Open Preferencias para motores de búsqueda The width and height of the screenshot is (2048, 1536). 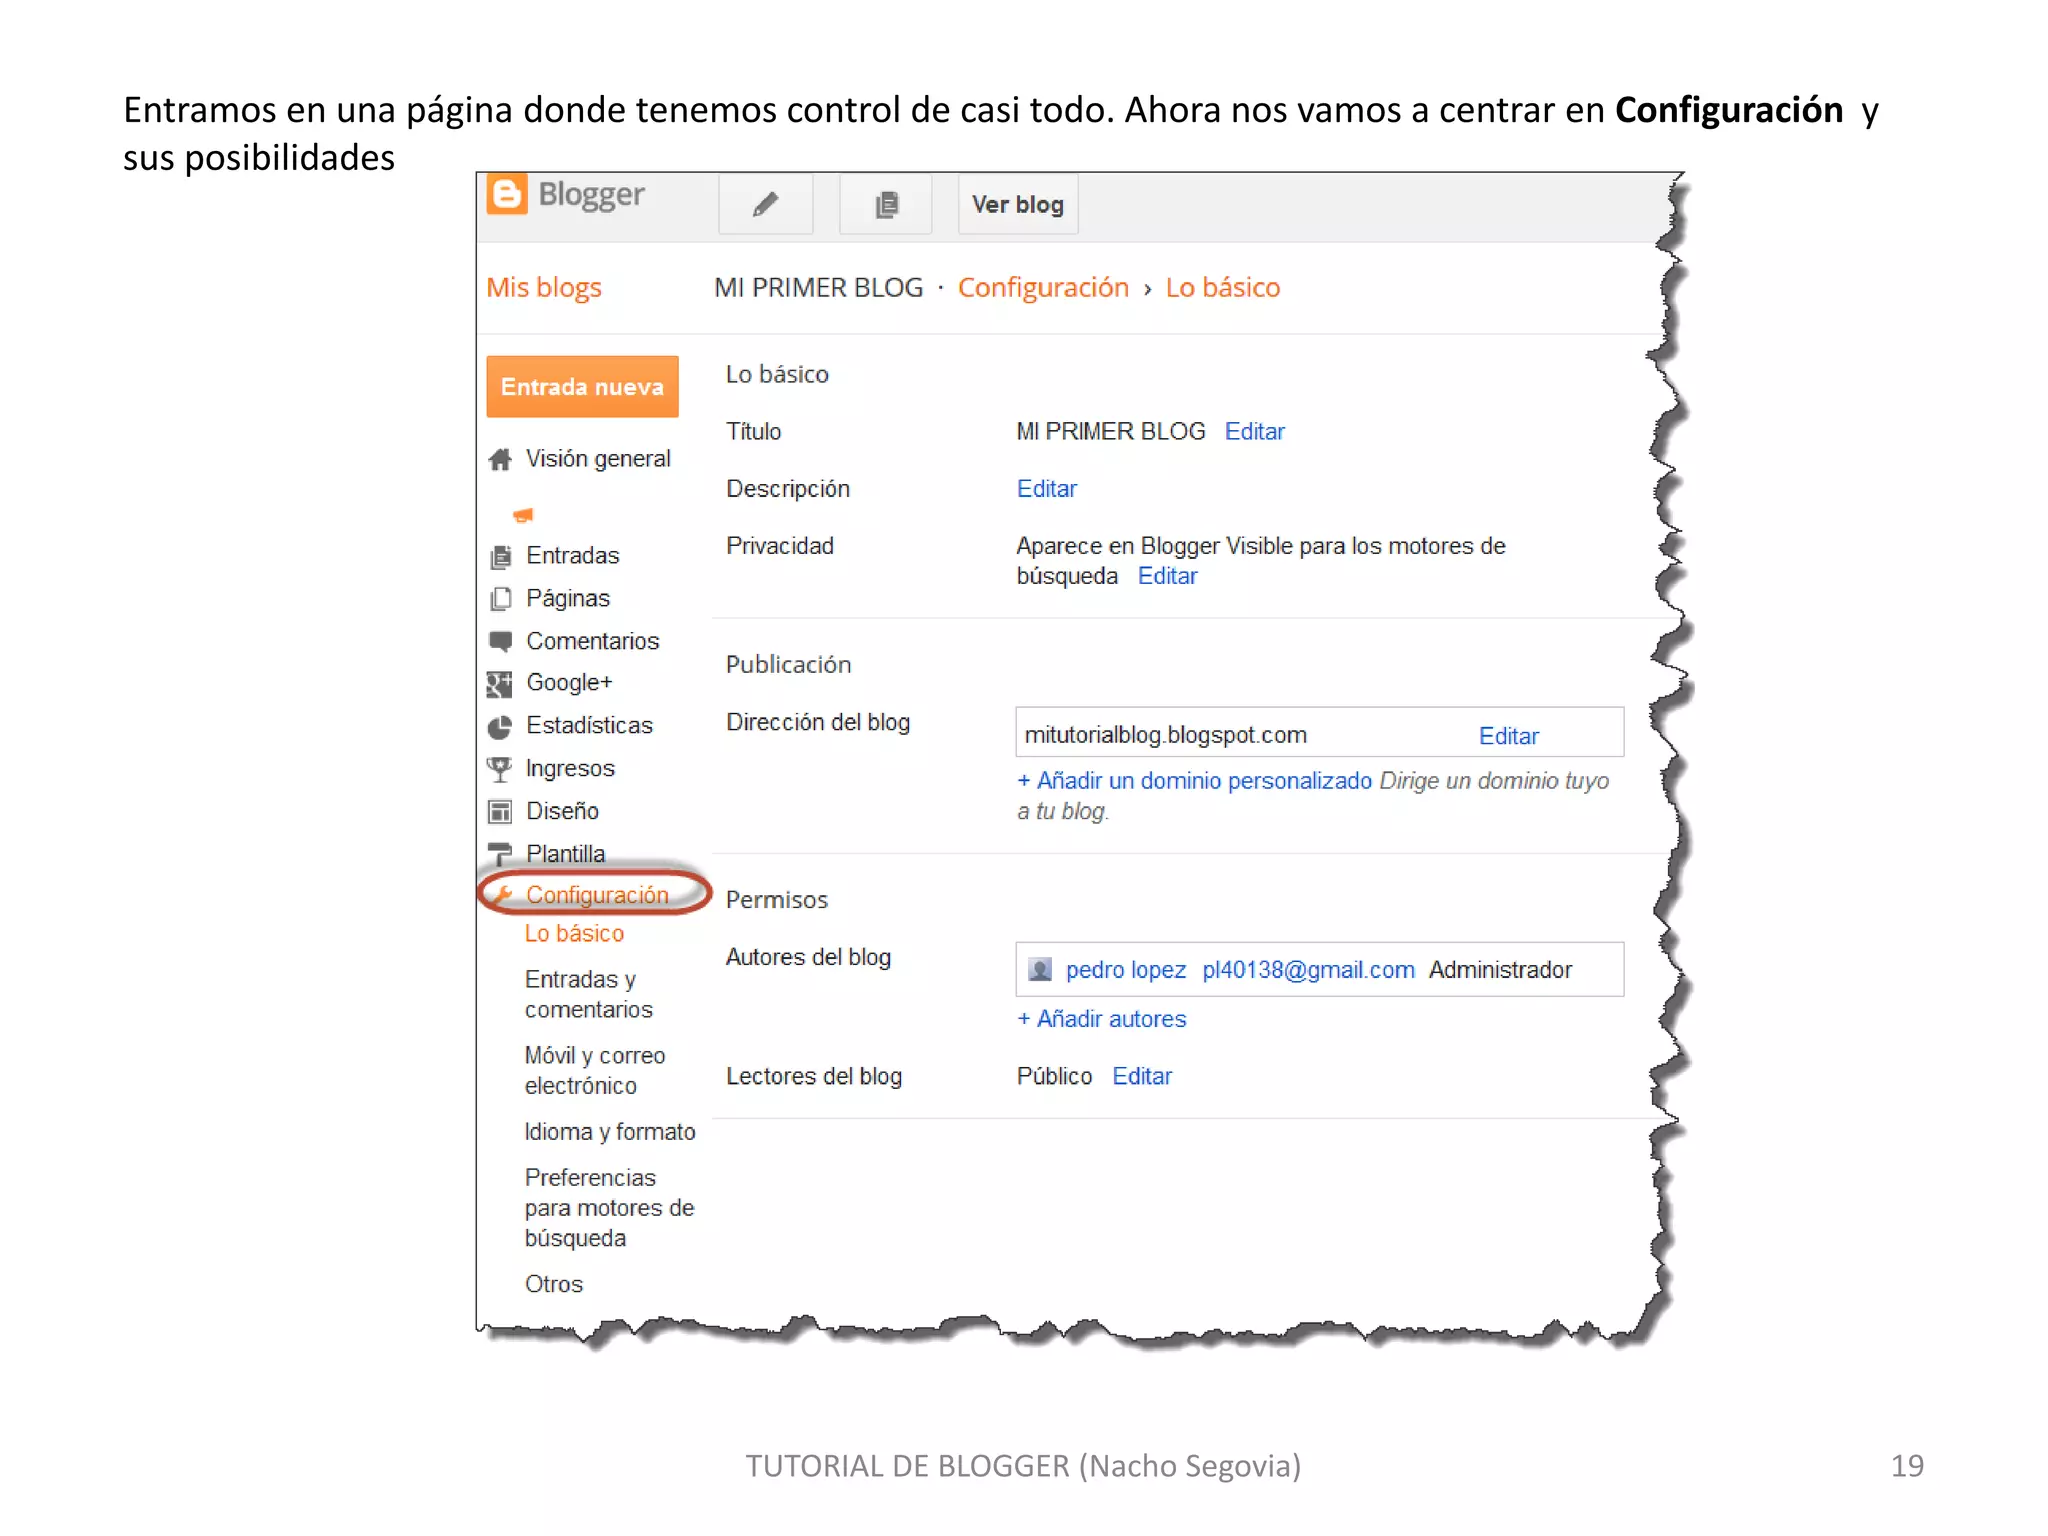(609, 1208)
